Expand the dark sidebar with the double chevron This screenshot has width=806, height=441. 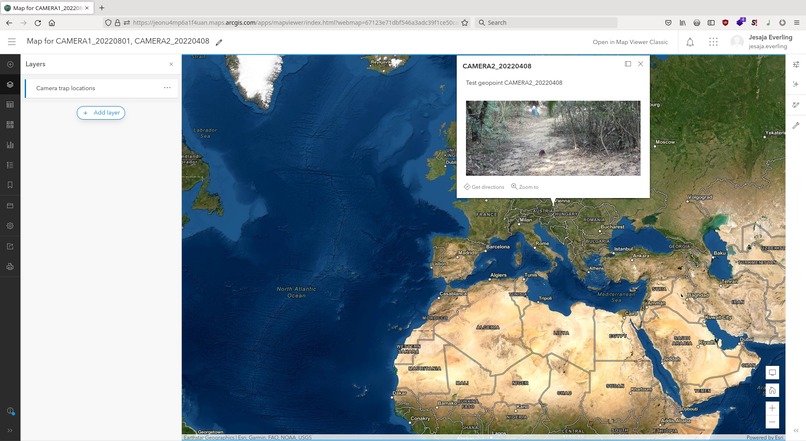point(10,430)
